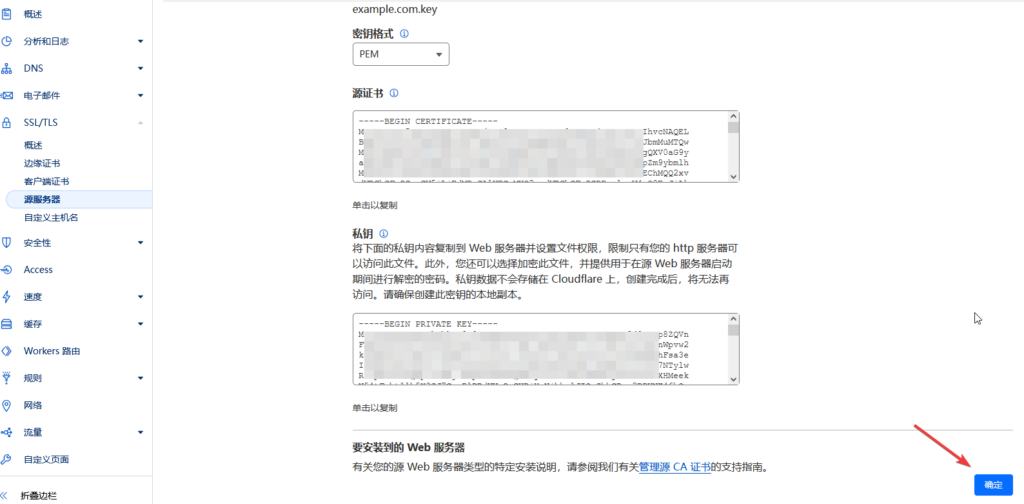Click the DNS network icon
This screenshot has height=504, width=1024.
coord(7,69)
